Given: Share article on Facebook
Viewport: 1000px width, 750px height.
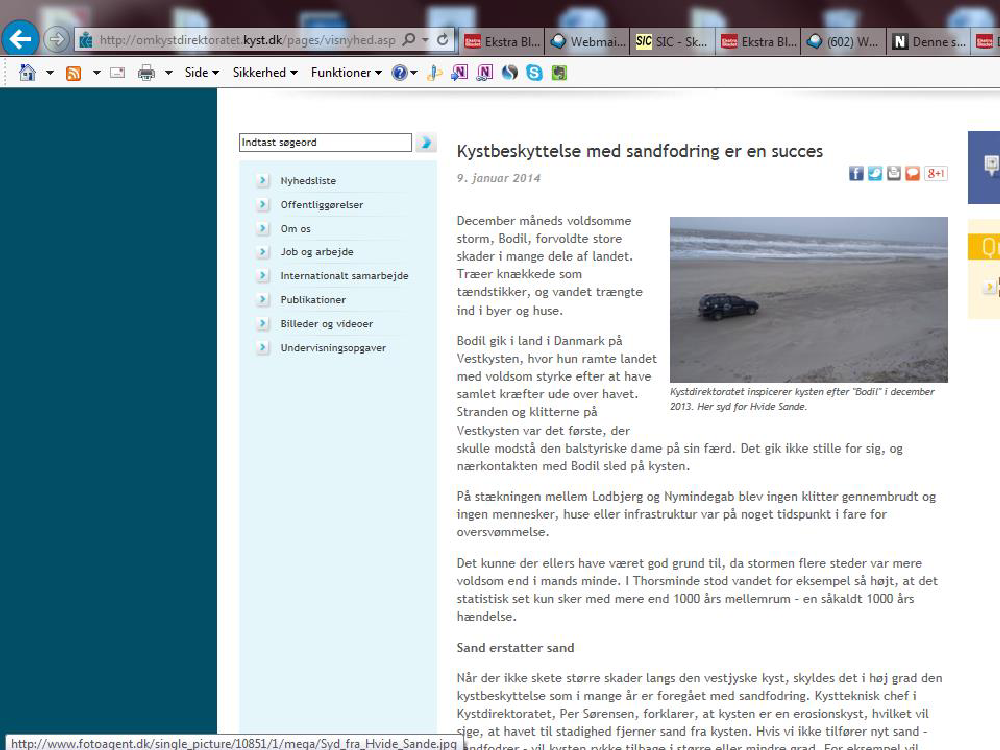Looking at the screenshot, I should pyautogui.click(x=856, y=173).
